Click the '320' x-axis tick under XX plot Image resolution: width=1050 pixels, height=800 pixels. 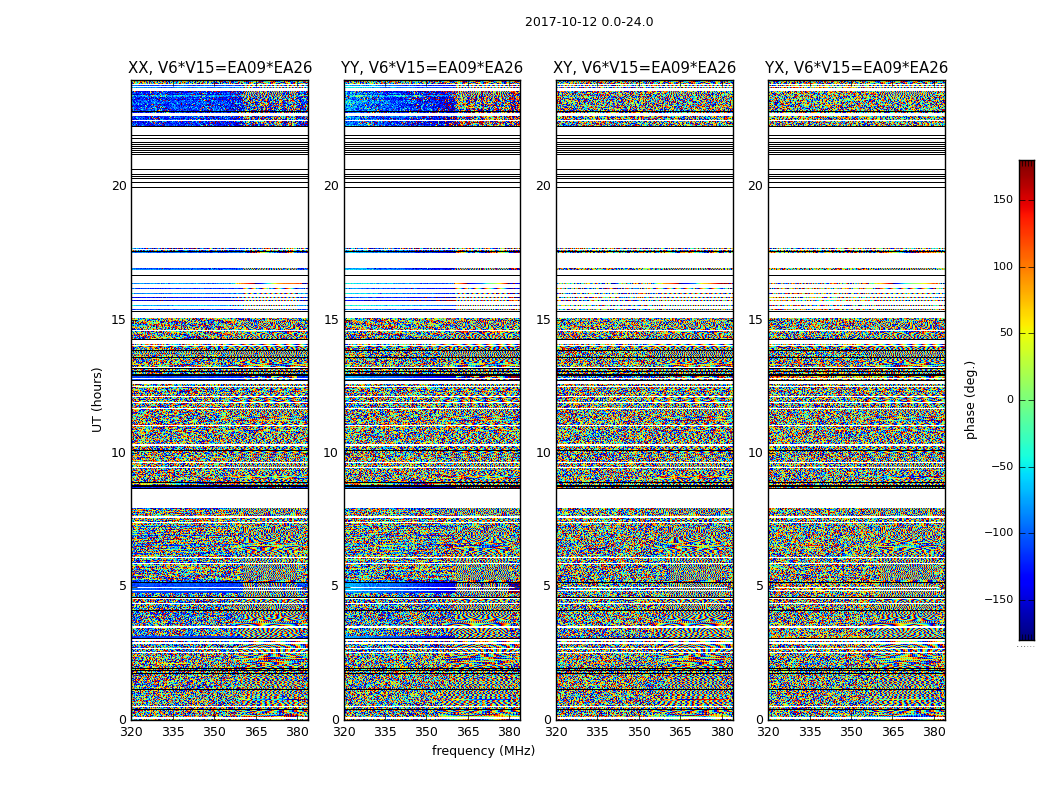(131, 732)
